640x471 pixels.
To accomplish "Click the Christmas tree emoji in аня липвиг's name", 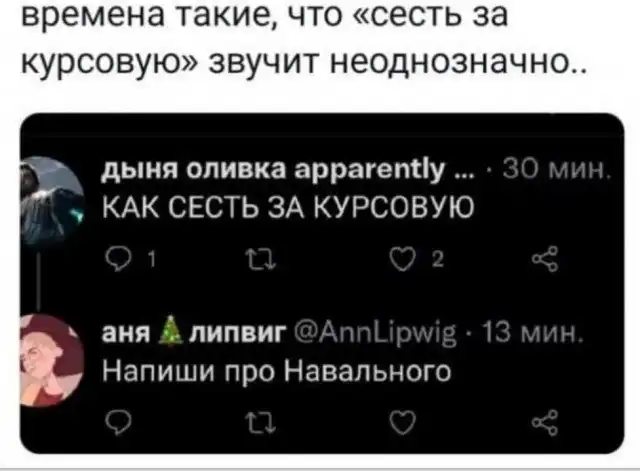I will [x=171, y=333].
